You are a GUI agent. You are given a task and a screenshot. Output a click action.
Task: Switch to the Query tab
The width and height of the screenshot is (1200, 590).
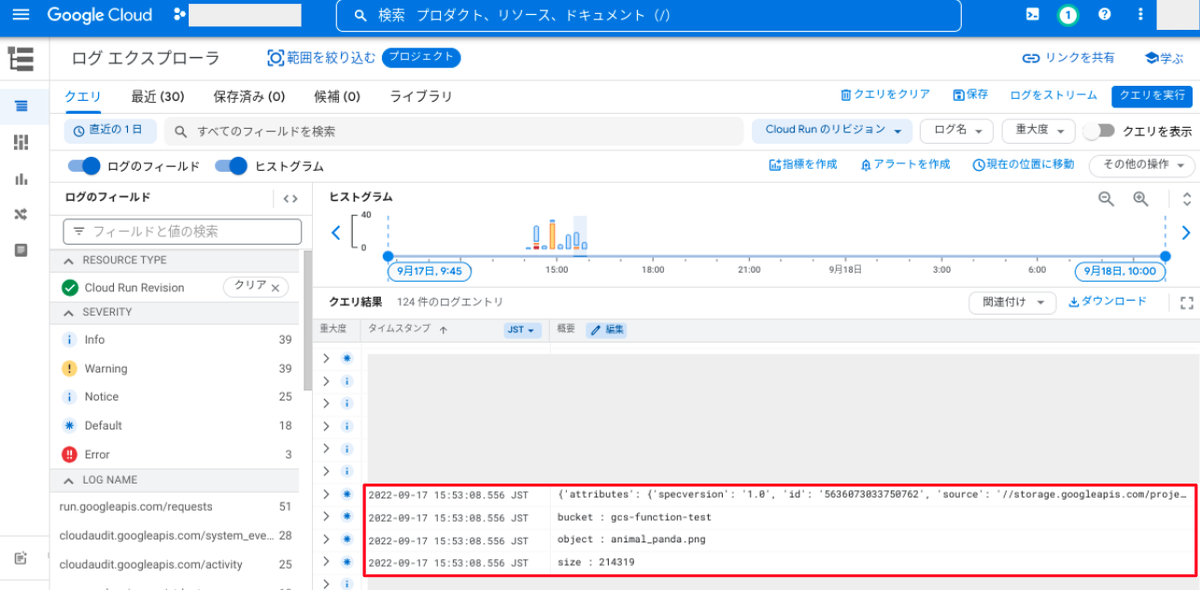pos(83,96)
